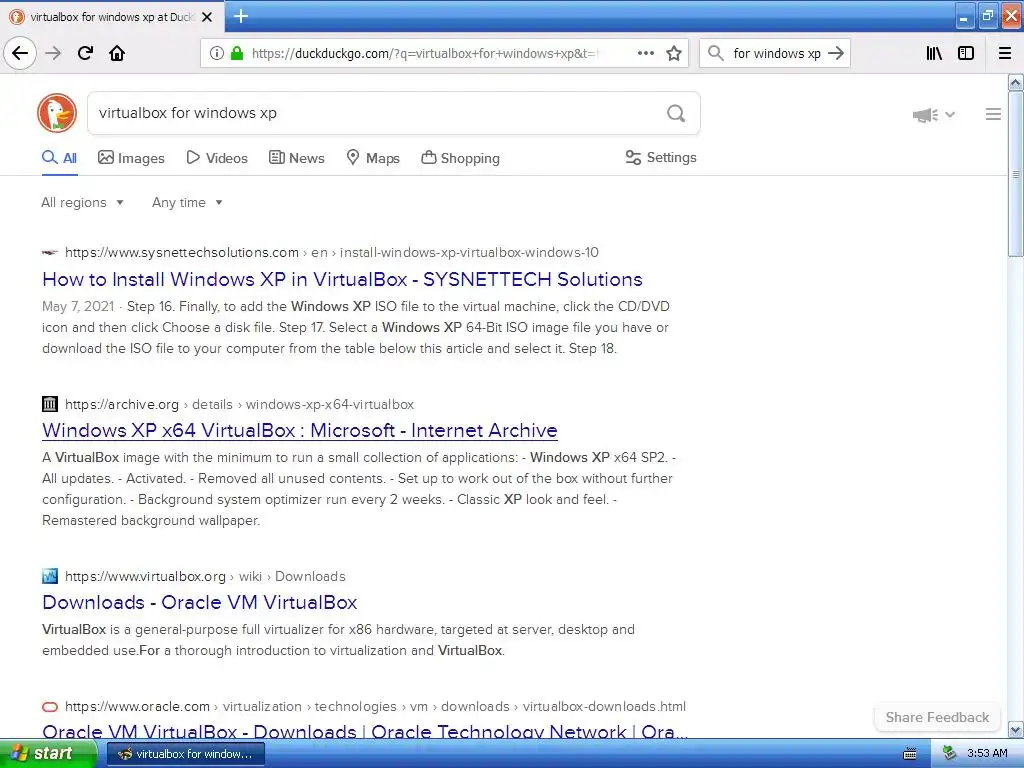The image size is (1024, 768).
Task: Switch to News search tab
Action: coord(296,158)
